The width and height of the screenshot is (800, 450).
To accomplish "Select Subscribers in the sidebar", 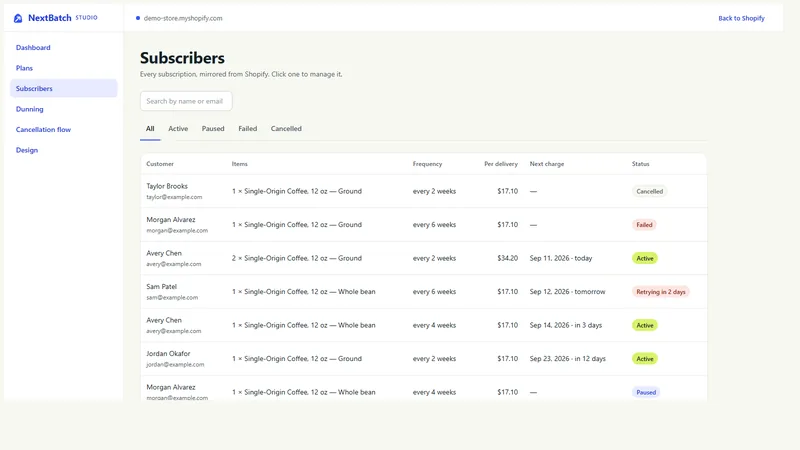I will point(64,88).
